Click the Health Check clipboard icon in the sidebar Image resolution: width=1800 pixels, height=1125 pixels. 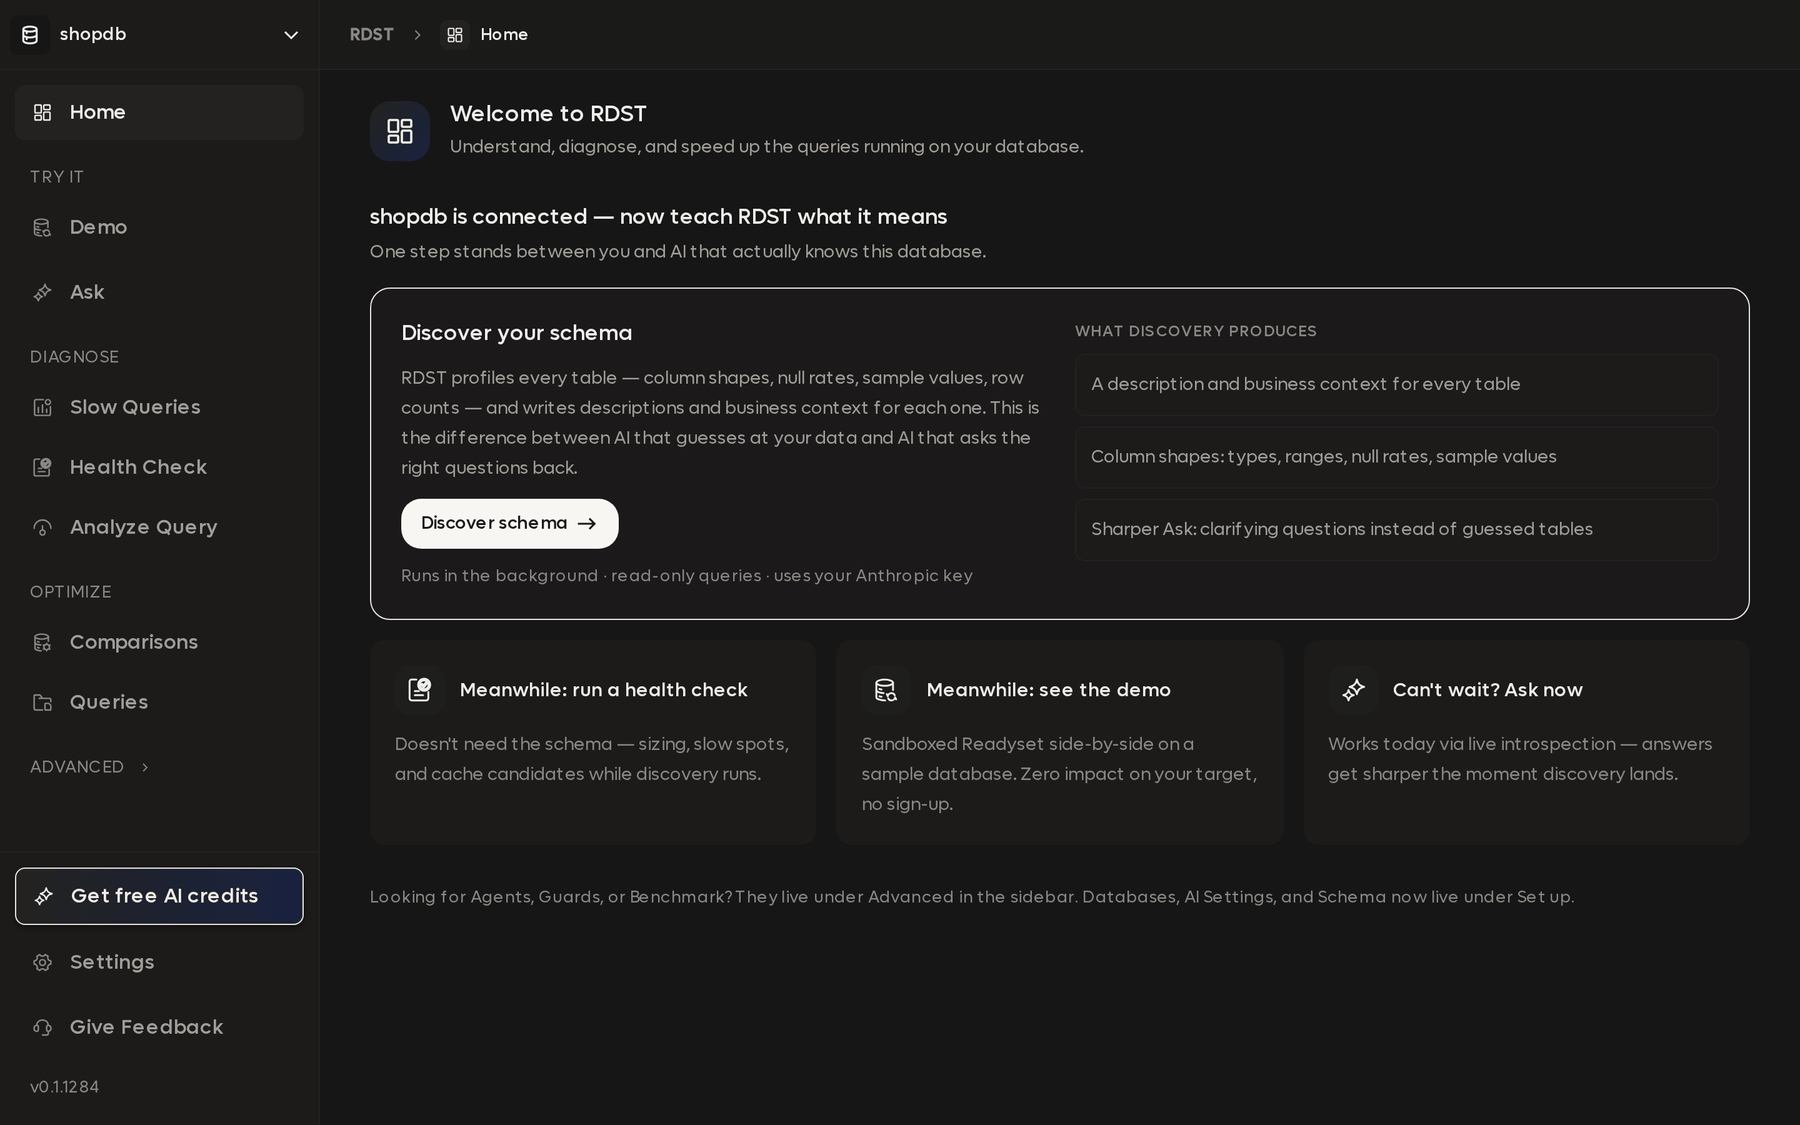(x=42, y=467)
